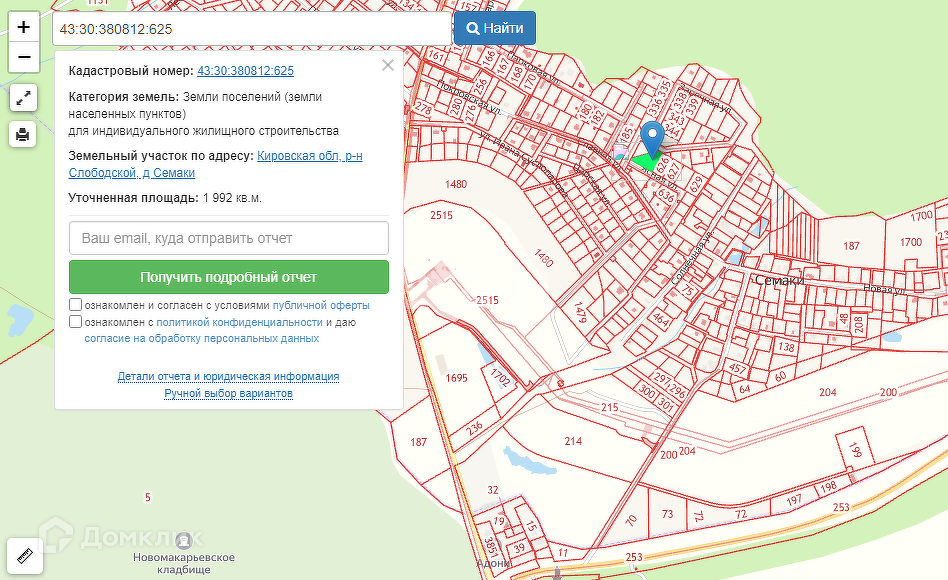This screenshot has height=580, width=948.
Task: Check the privacy policy consent checkbox
Action: pyautogui.click(x=76, y=322)
